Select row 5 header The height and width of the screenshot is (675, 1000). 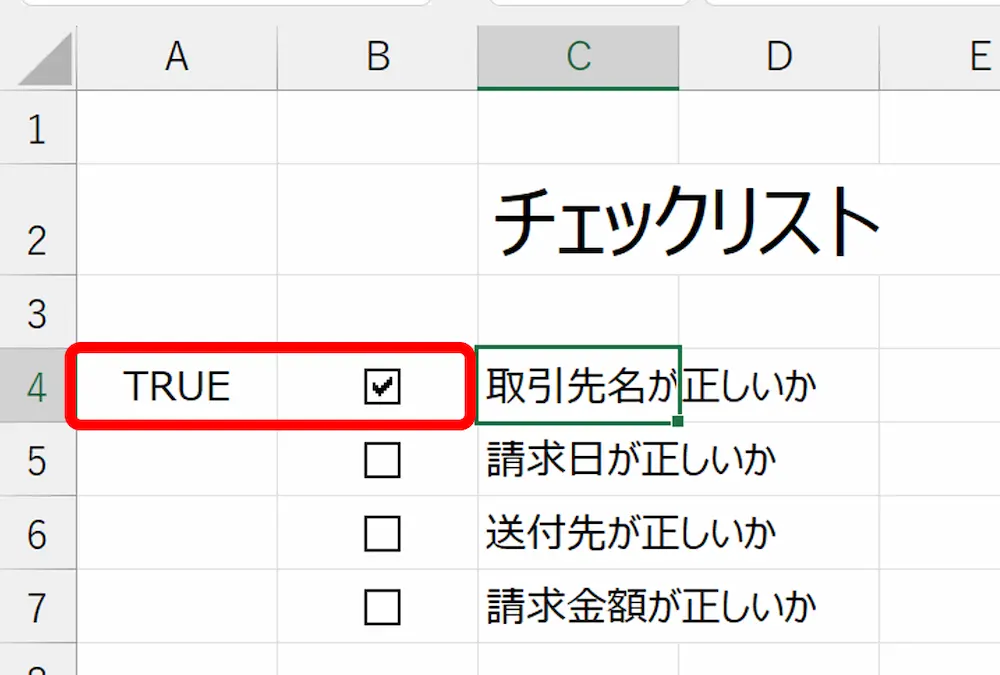(x=37, y=461)
